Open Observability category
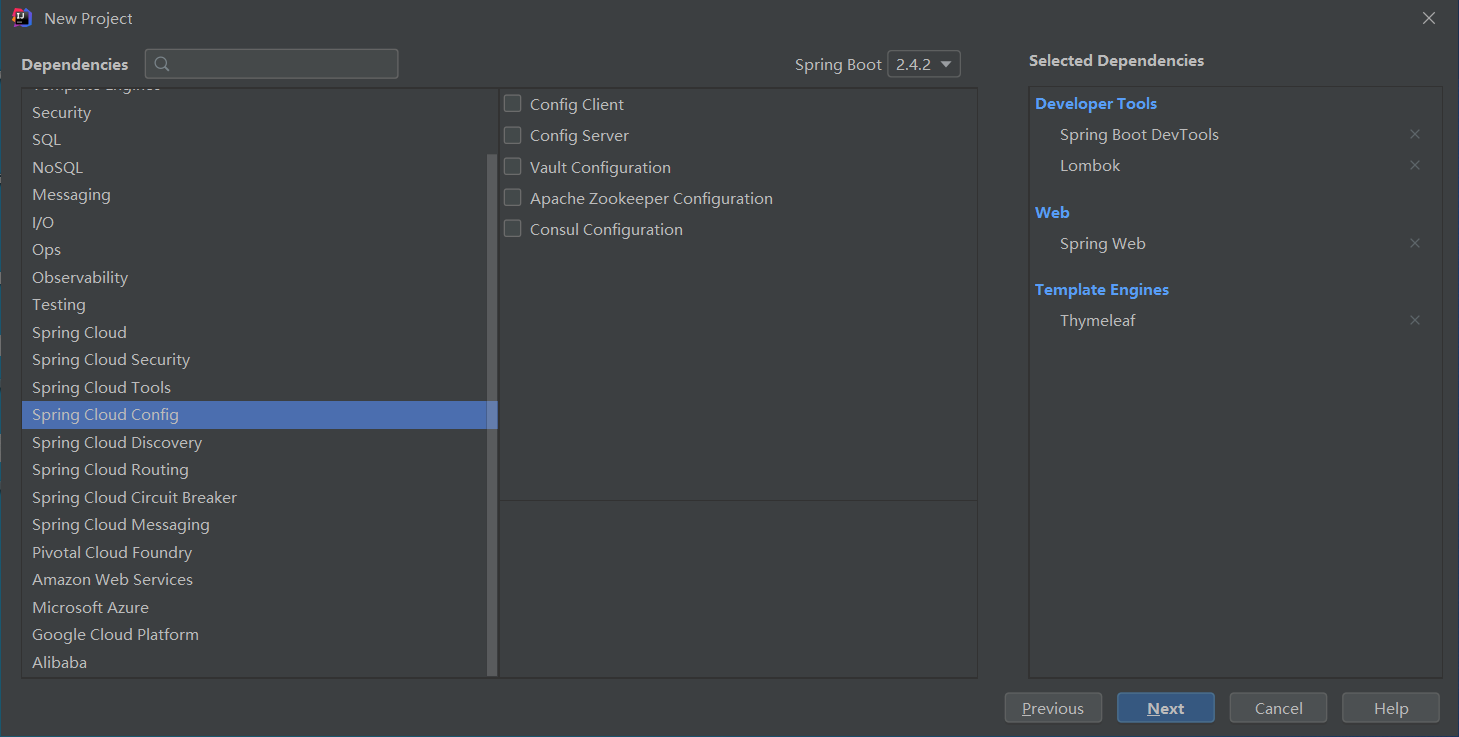 pos(254,278)
